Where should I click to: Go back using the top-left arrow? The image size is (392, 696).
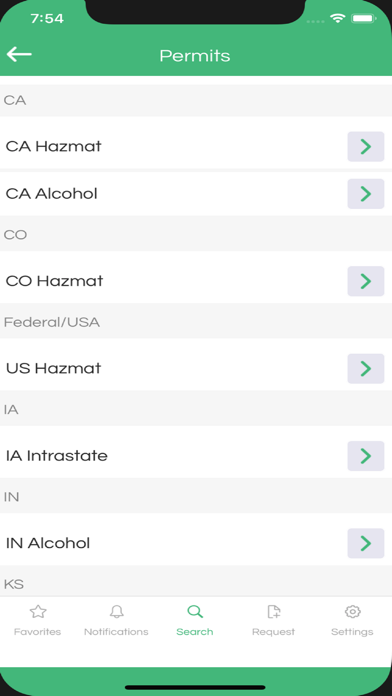(19, 55)
